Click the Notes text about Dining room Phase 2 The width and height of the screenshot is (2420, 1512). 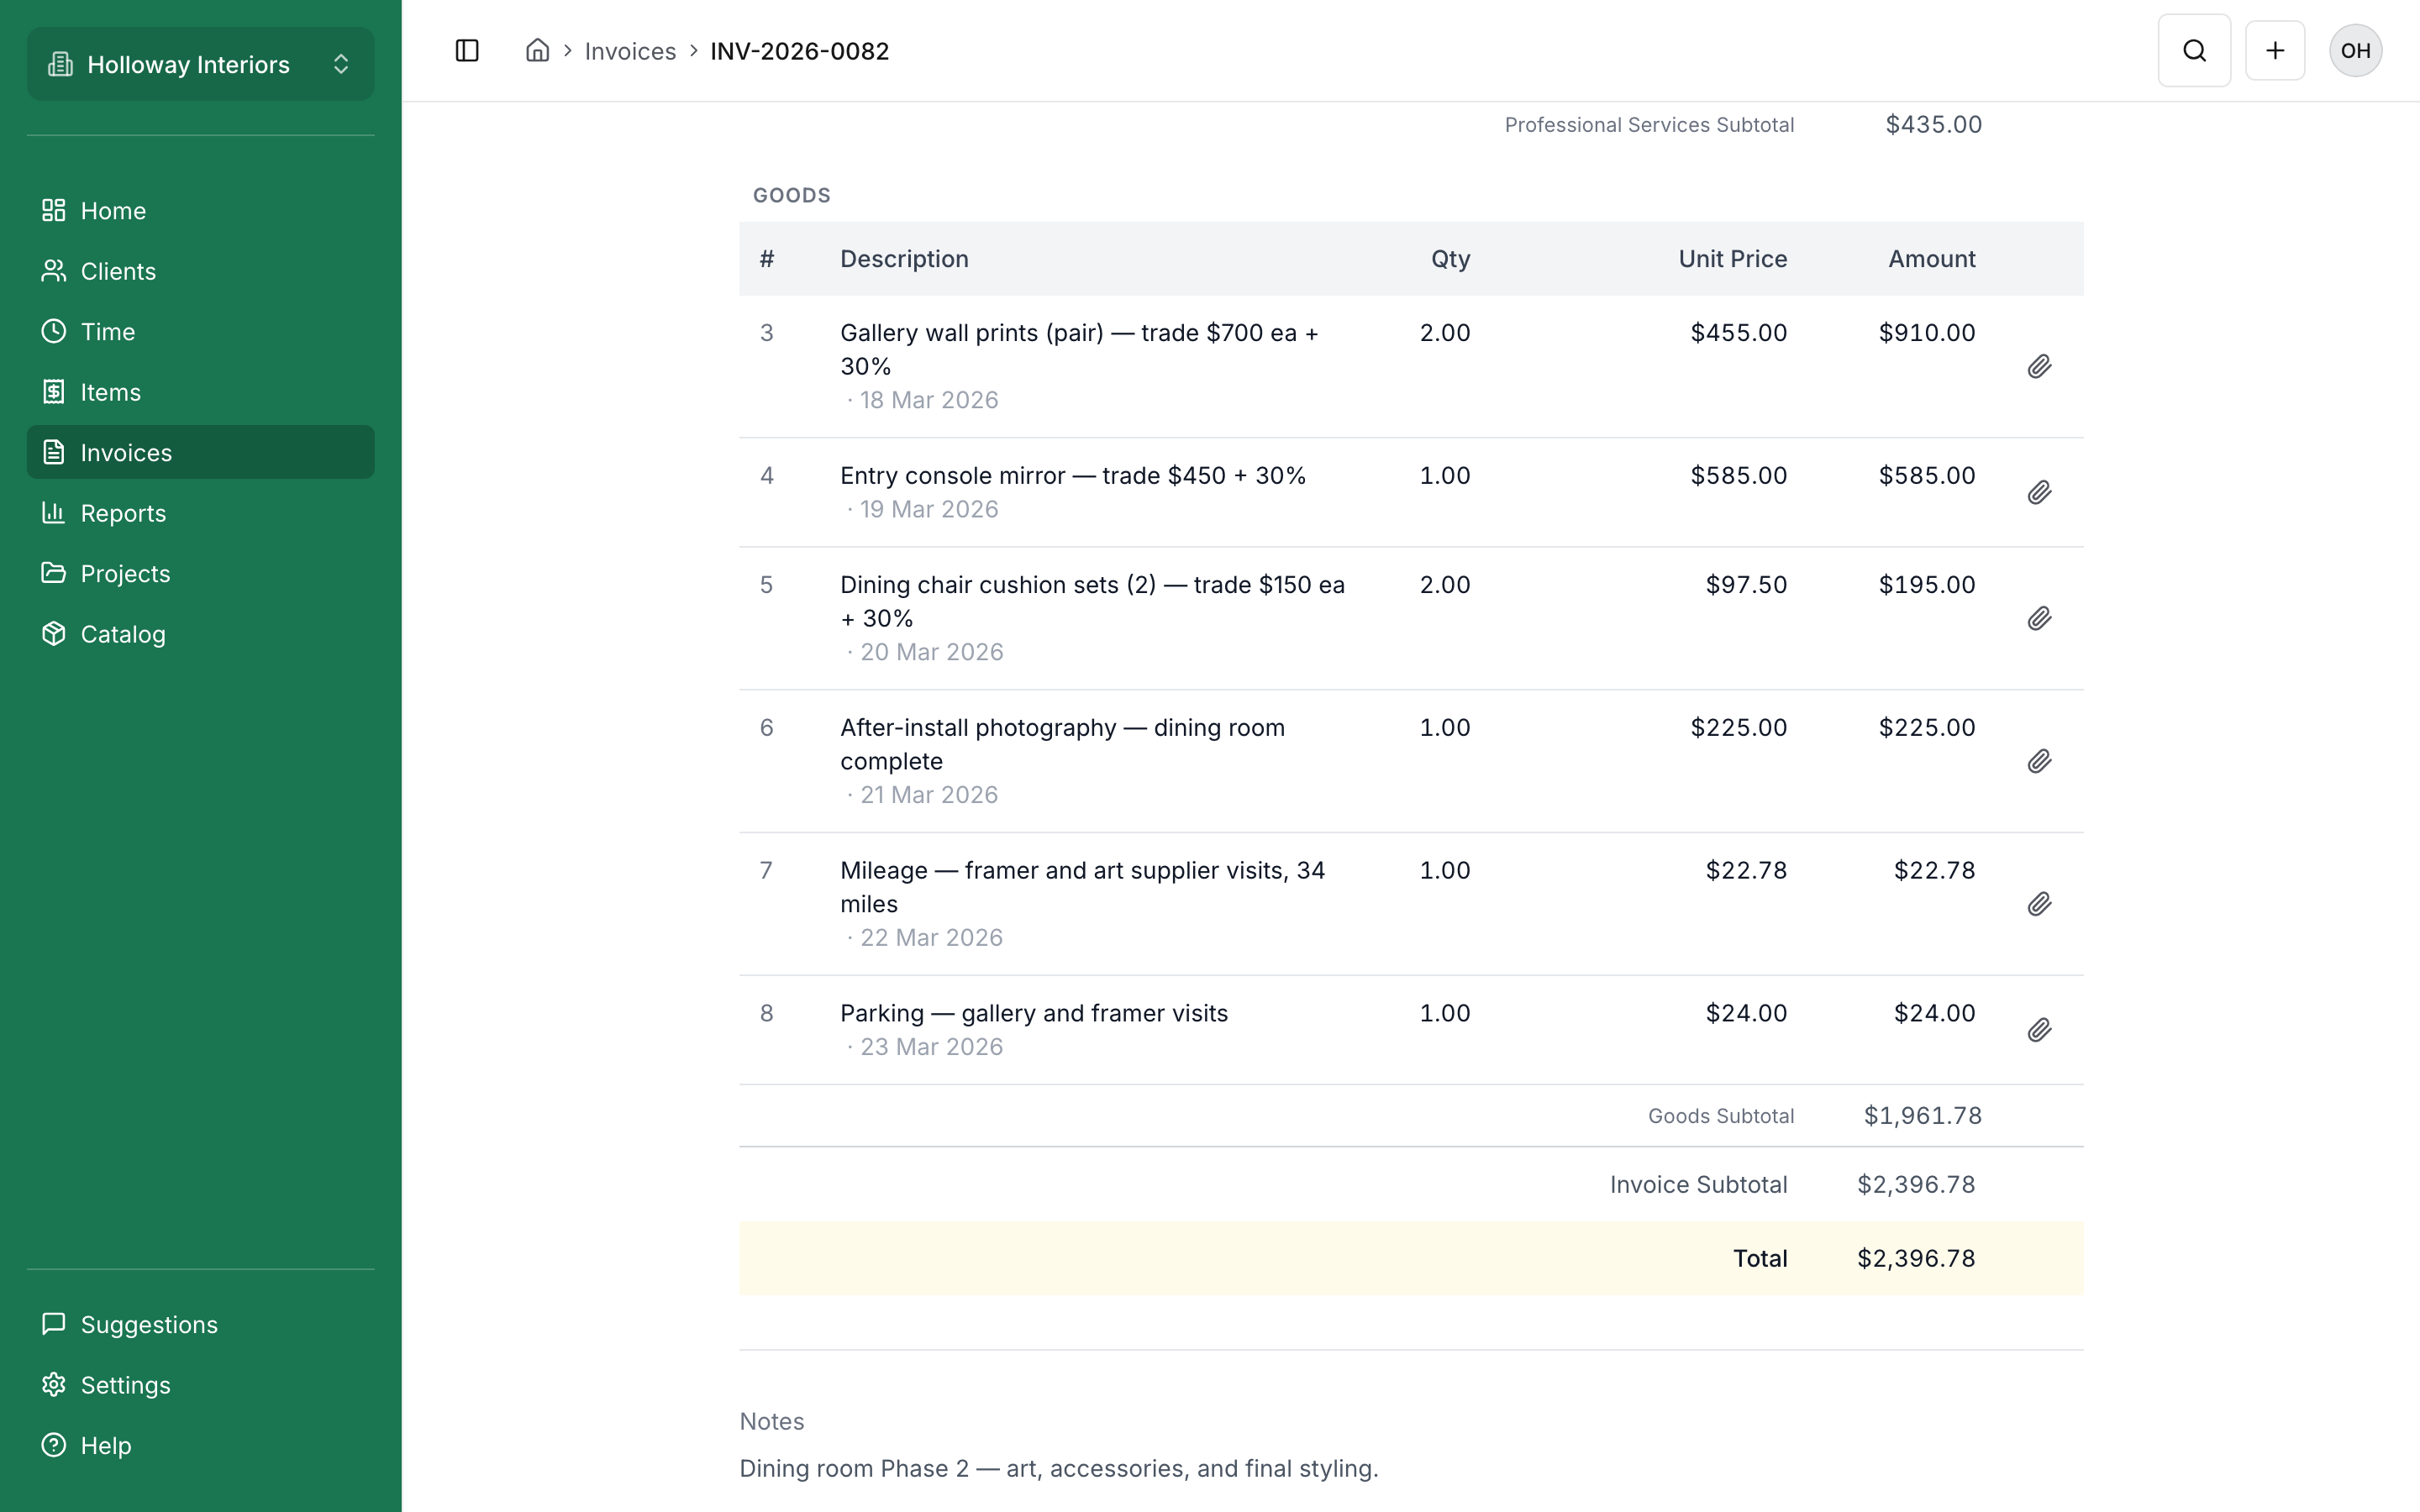[1059, 1468]
